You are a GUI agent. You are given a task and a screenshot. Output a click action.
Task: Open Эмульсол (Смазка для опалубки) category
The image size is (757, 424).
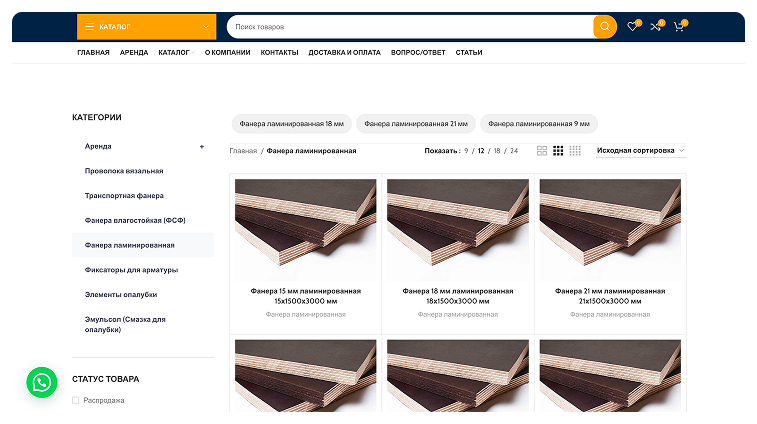pos(125,325)
